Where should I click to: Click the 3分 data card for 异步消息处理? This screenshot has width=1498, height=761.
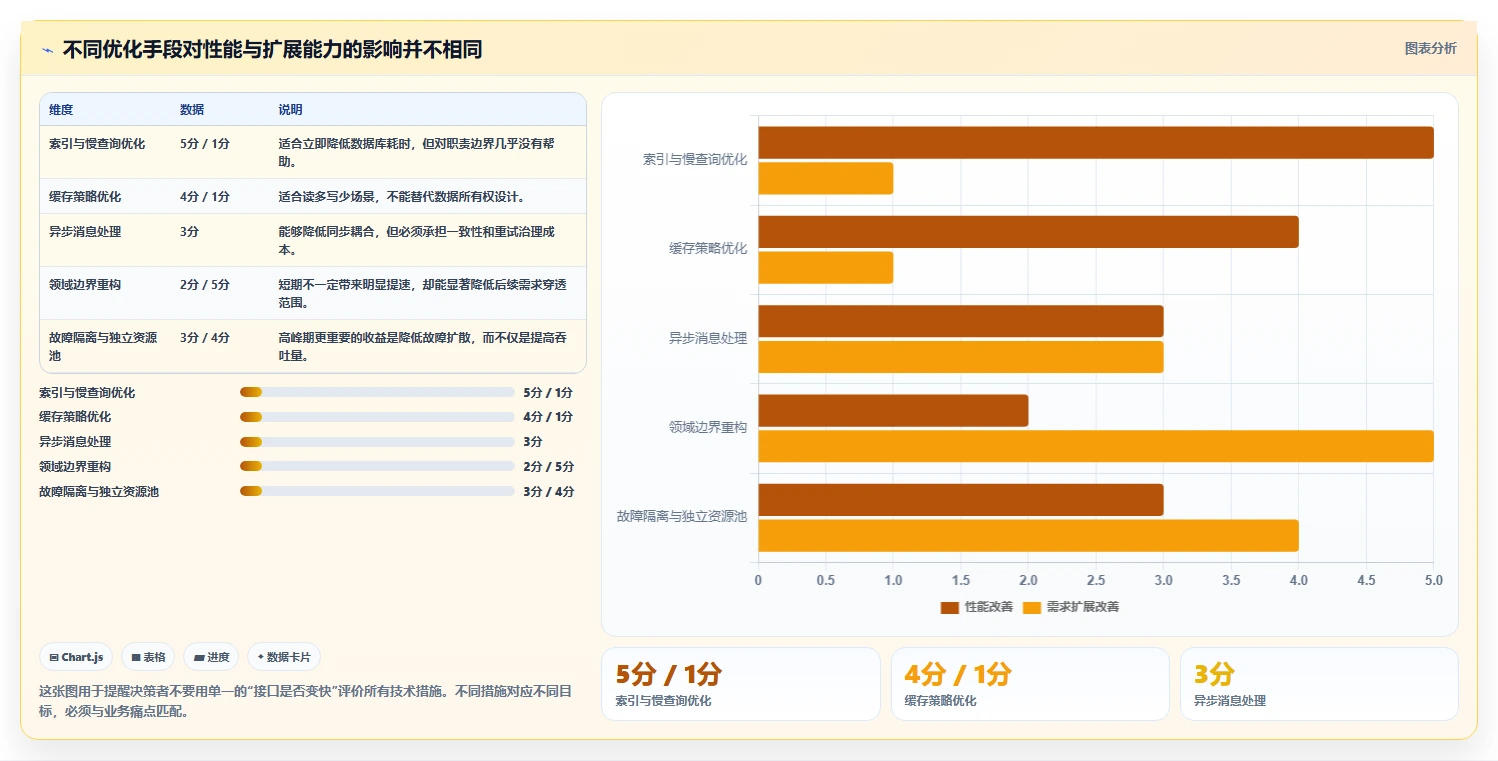click(x=1319, y=684)
